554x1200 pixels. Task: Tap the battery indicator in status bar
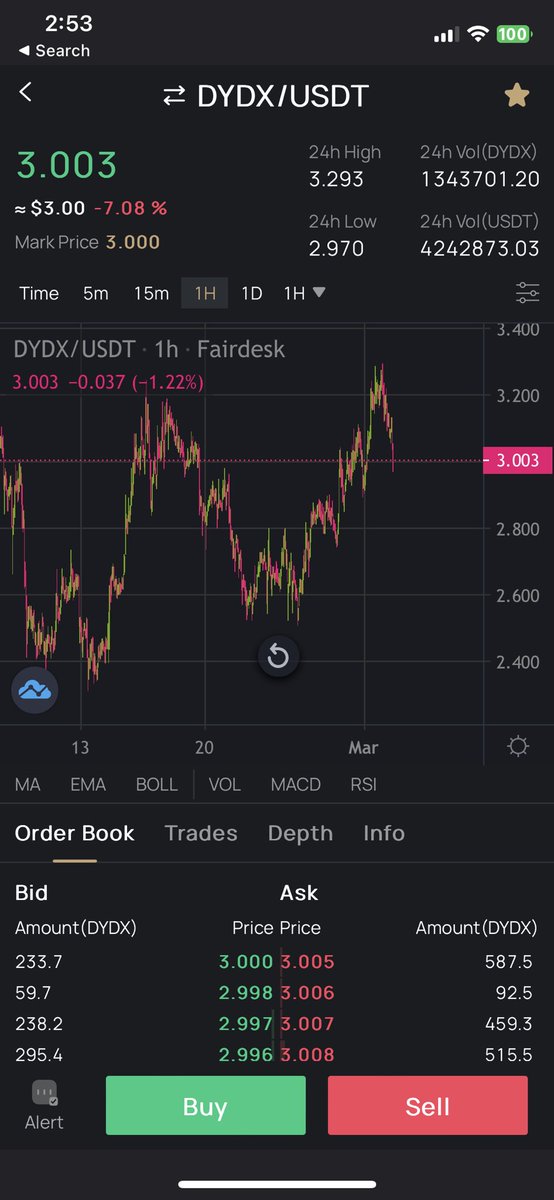513,34
